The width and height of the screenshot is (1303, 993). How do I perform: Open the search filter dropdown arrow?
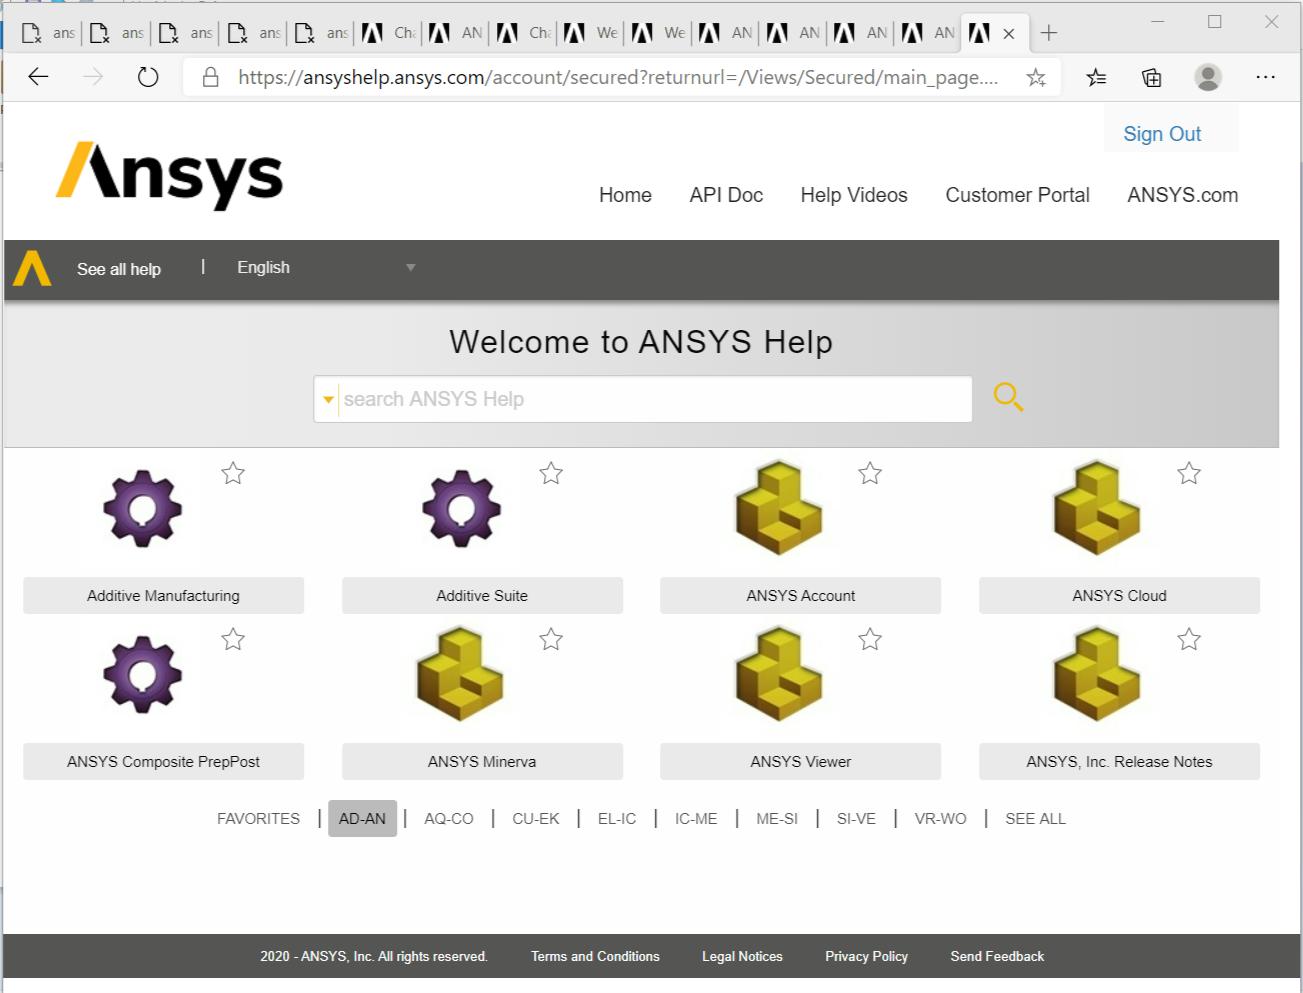click(x=328, y=400)
